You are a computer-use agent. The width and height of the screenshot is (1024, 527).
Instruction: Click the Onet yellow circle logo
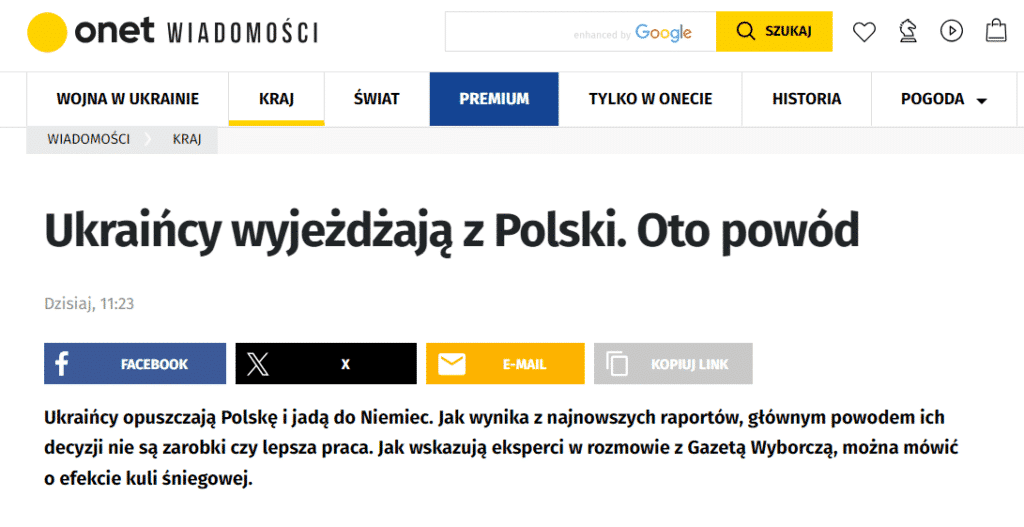point(47,32)
